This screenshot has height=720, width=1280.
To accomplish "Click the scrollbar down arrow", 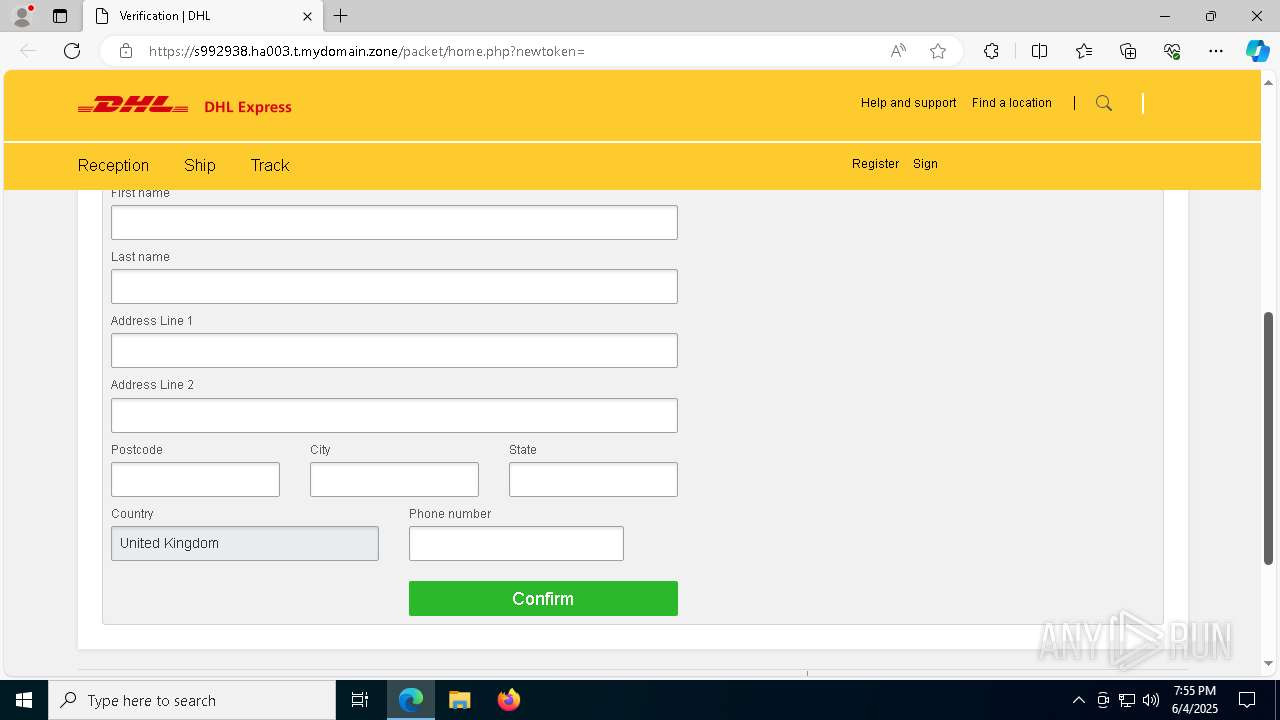I will pos(1268,663).
